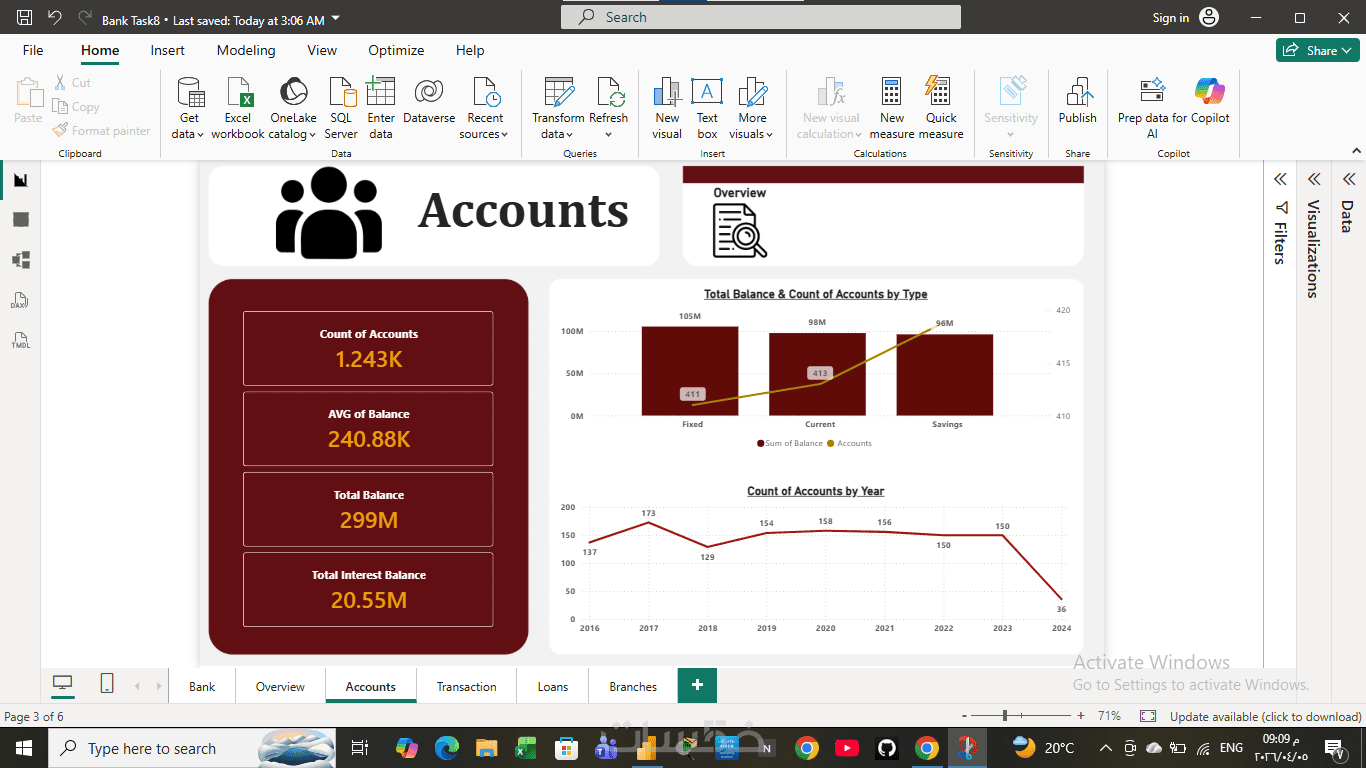
Task: Select the Fixed bar in the chart
Action: coord(690,370)
